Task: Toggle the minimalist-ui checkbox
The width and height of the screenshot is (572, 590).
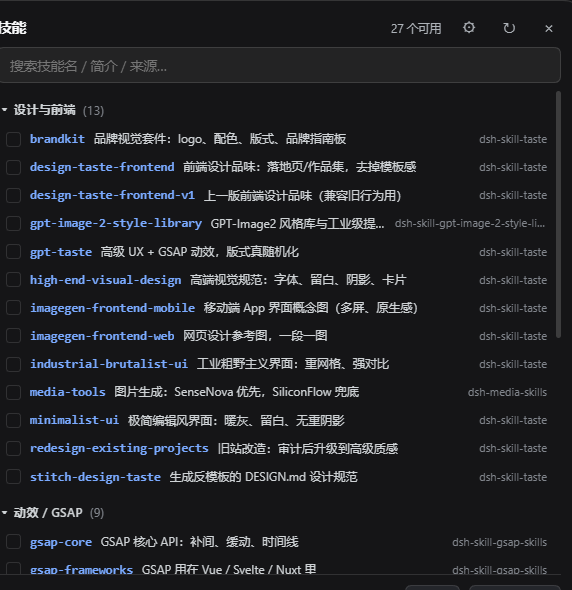Action: [14, 420]
